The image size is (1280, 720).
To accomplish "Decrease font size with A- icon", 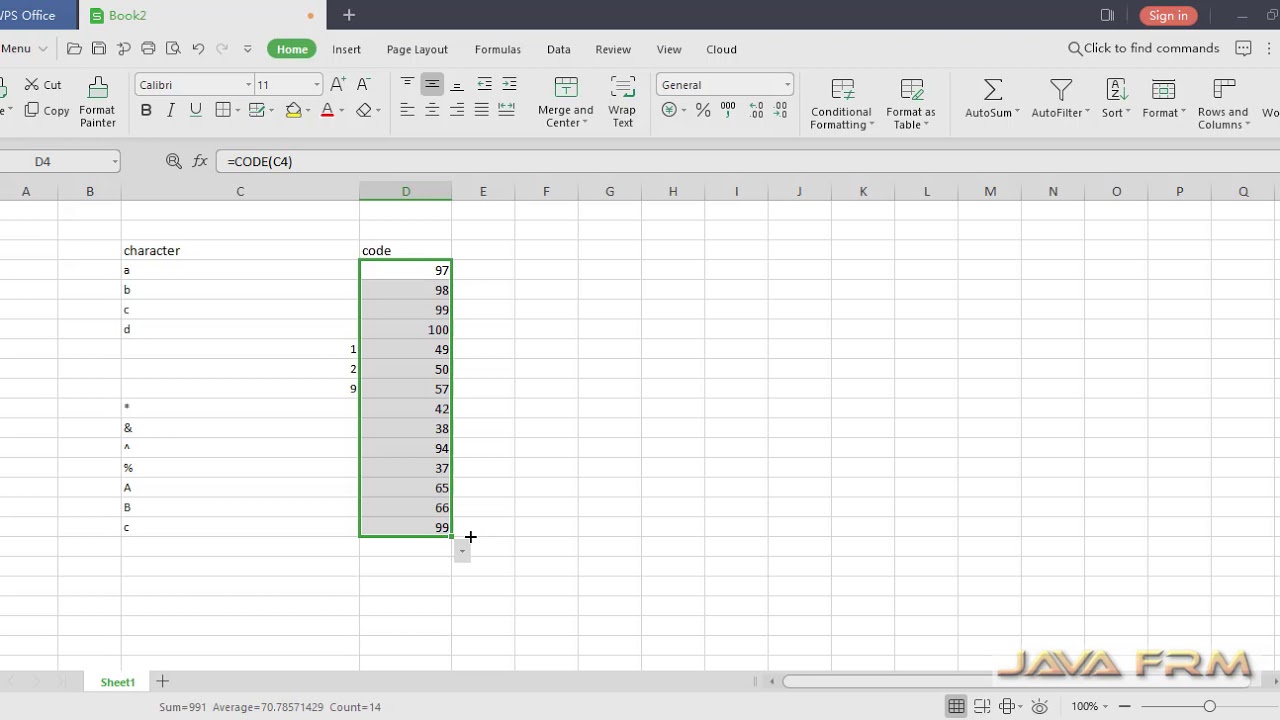I will tap(363, 85).
